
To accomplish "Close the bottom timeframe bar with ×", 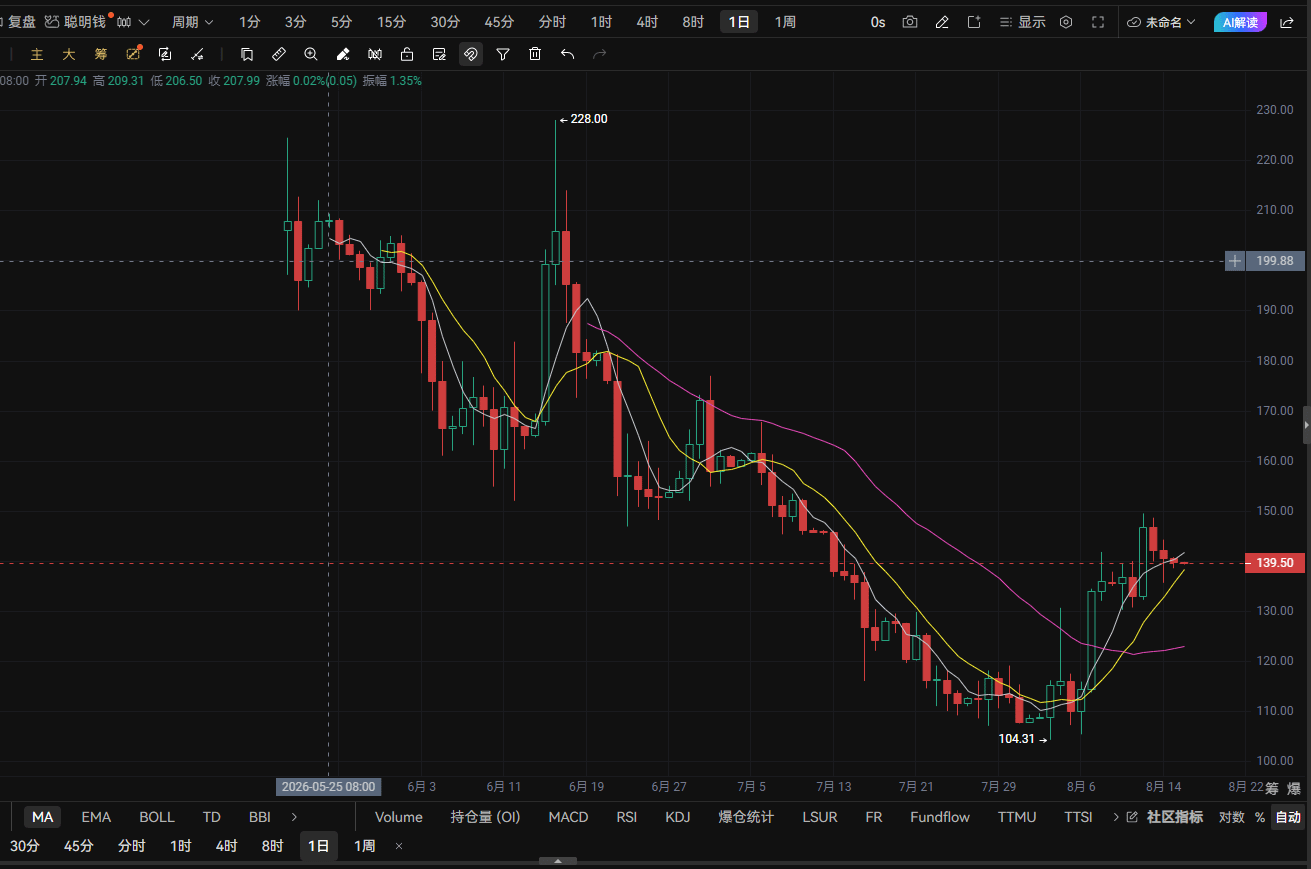I will 399,846.
